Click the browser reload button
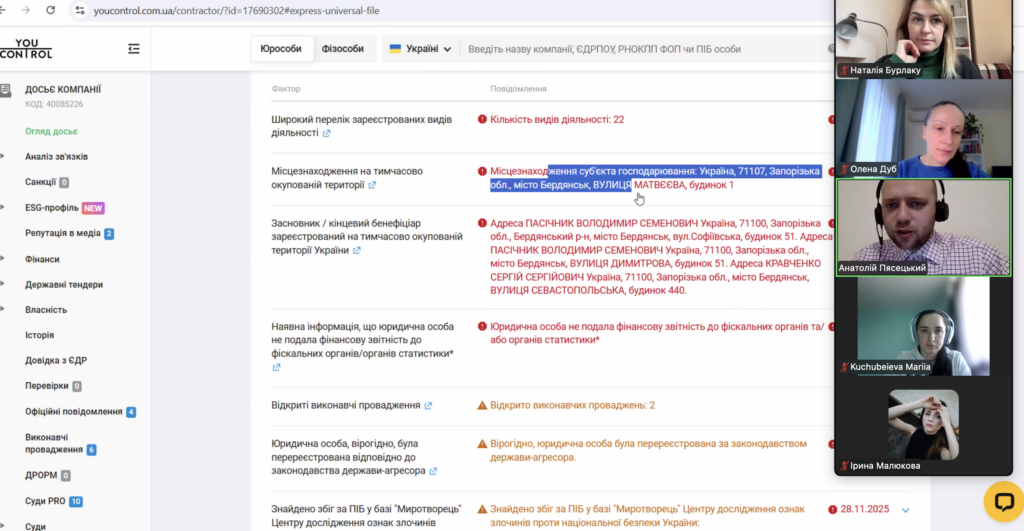1024x531 pixels. point(51,10)
